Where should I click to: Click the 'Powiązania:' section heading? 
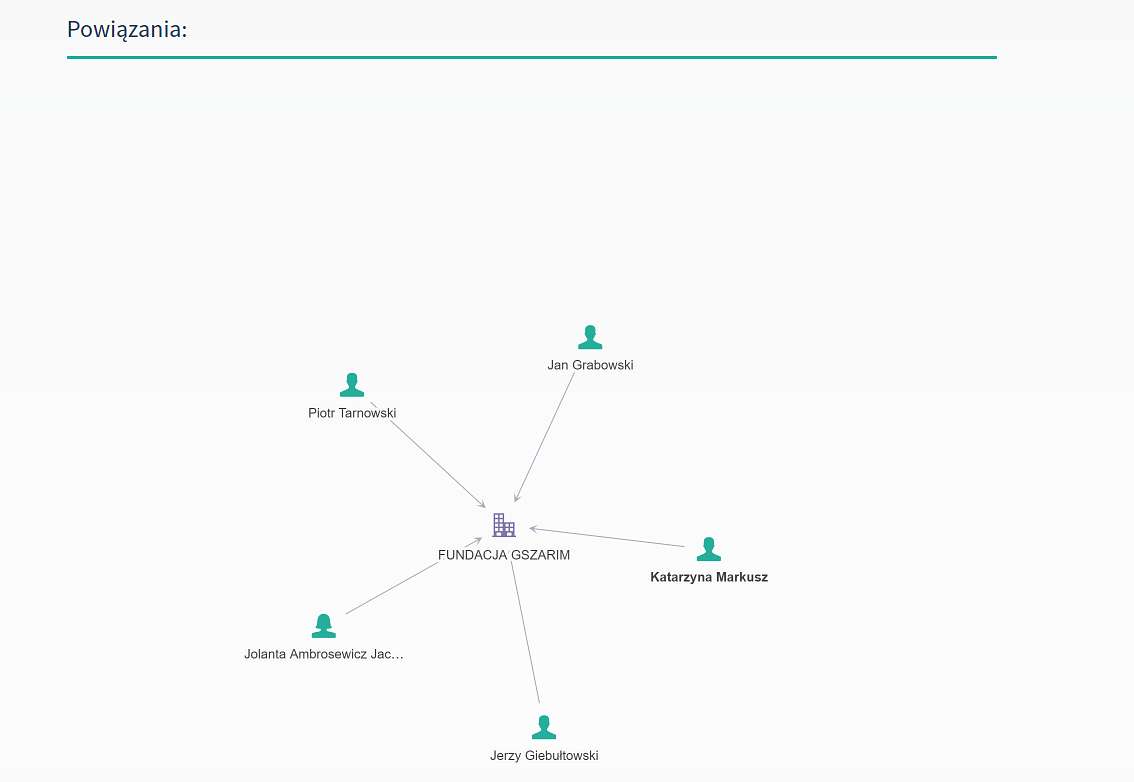tap(127, 30)
